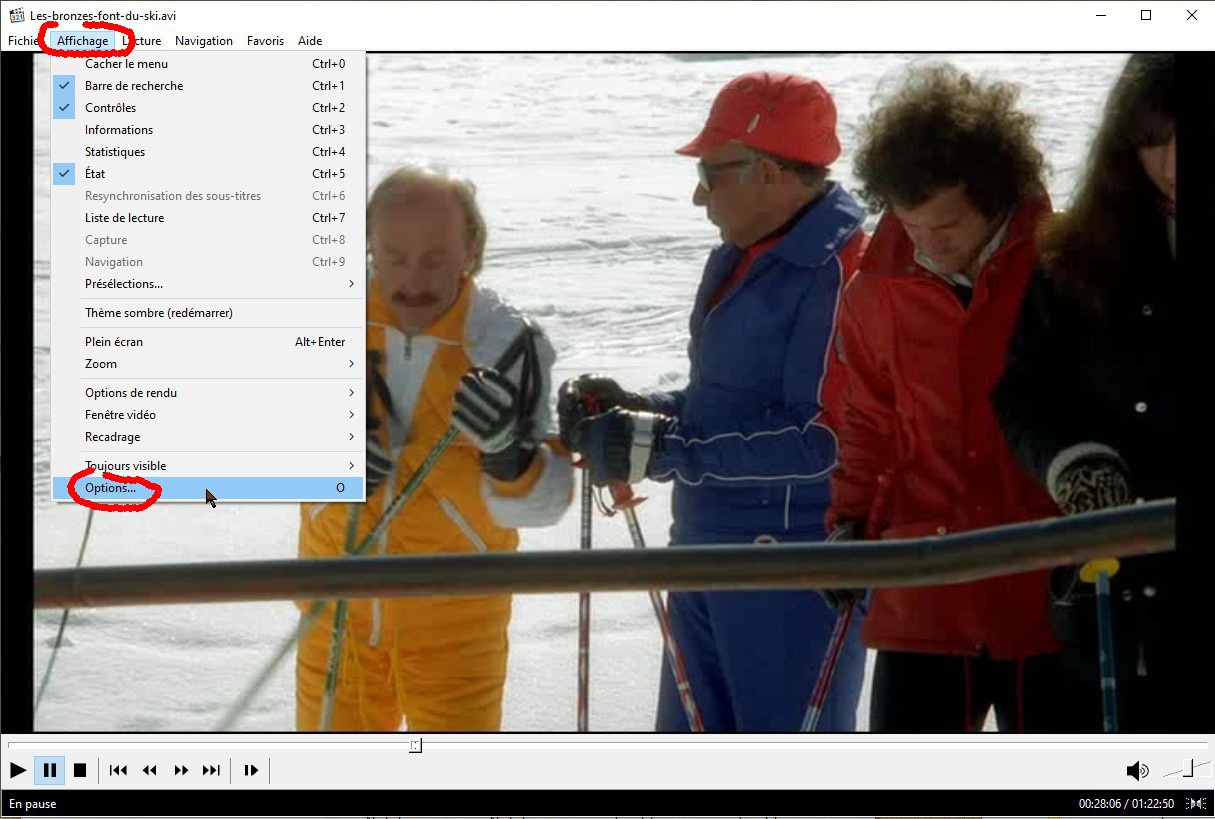This screenshot has height=819, width=1215.
Task: Stop playback with the Stop button
Action: [x=80, y=770]
